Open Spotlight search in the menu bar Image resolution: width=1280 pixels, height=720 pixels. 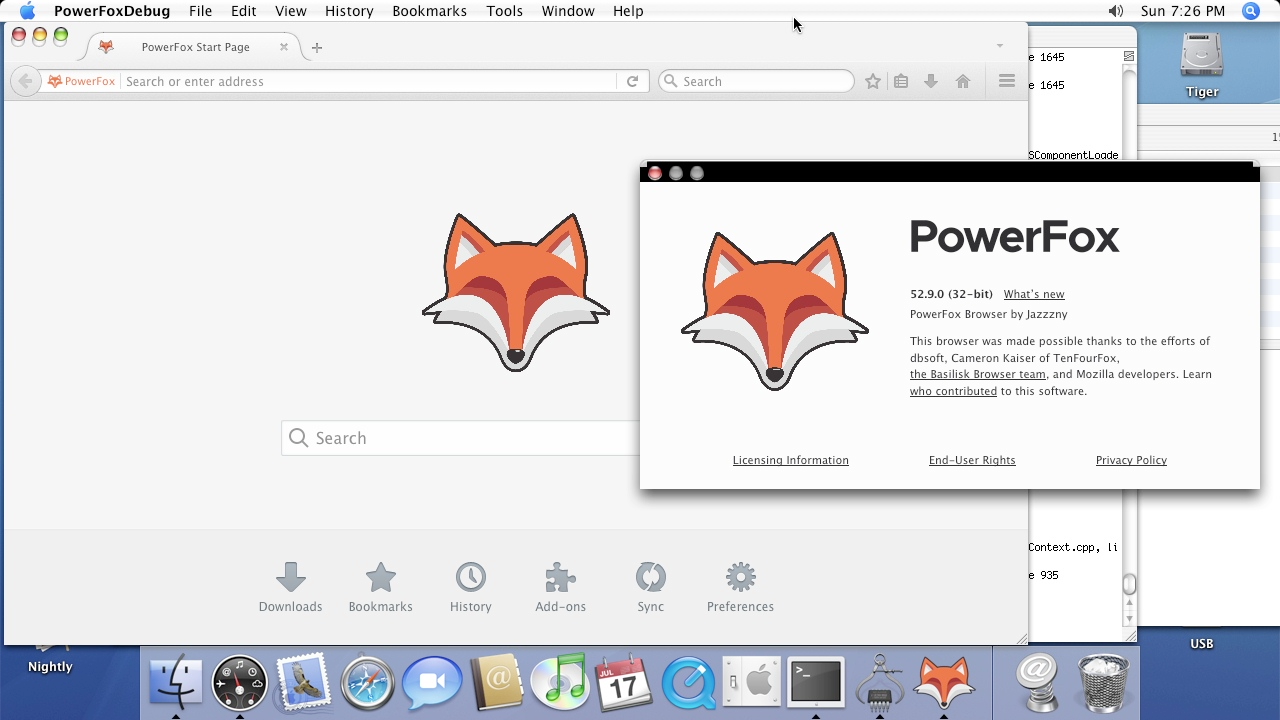(x=1251, y=11)
